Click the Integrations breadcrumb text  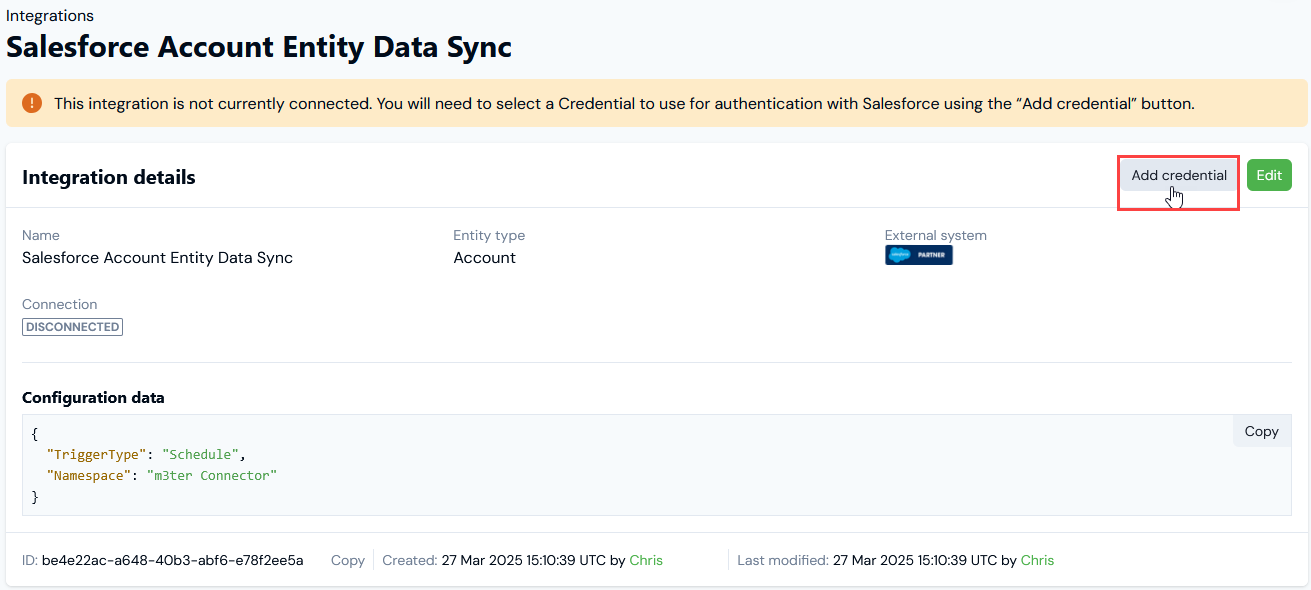[50, 16]
